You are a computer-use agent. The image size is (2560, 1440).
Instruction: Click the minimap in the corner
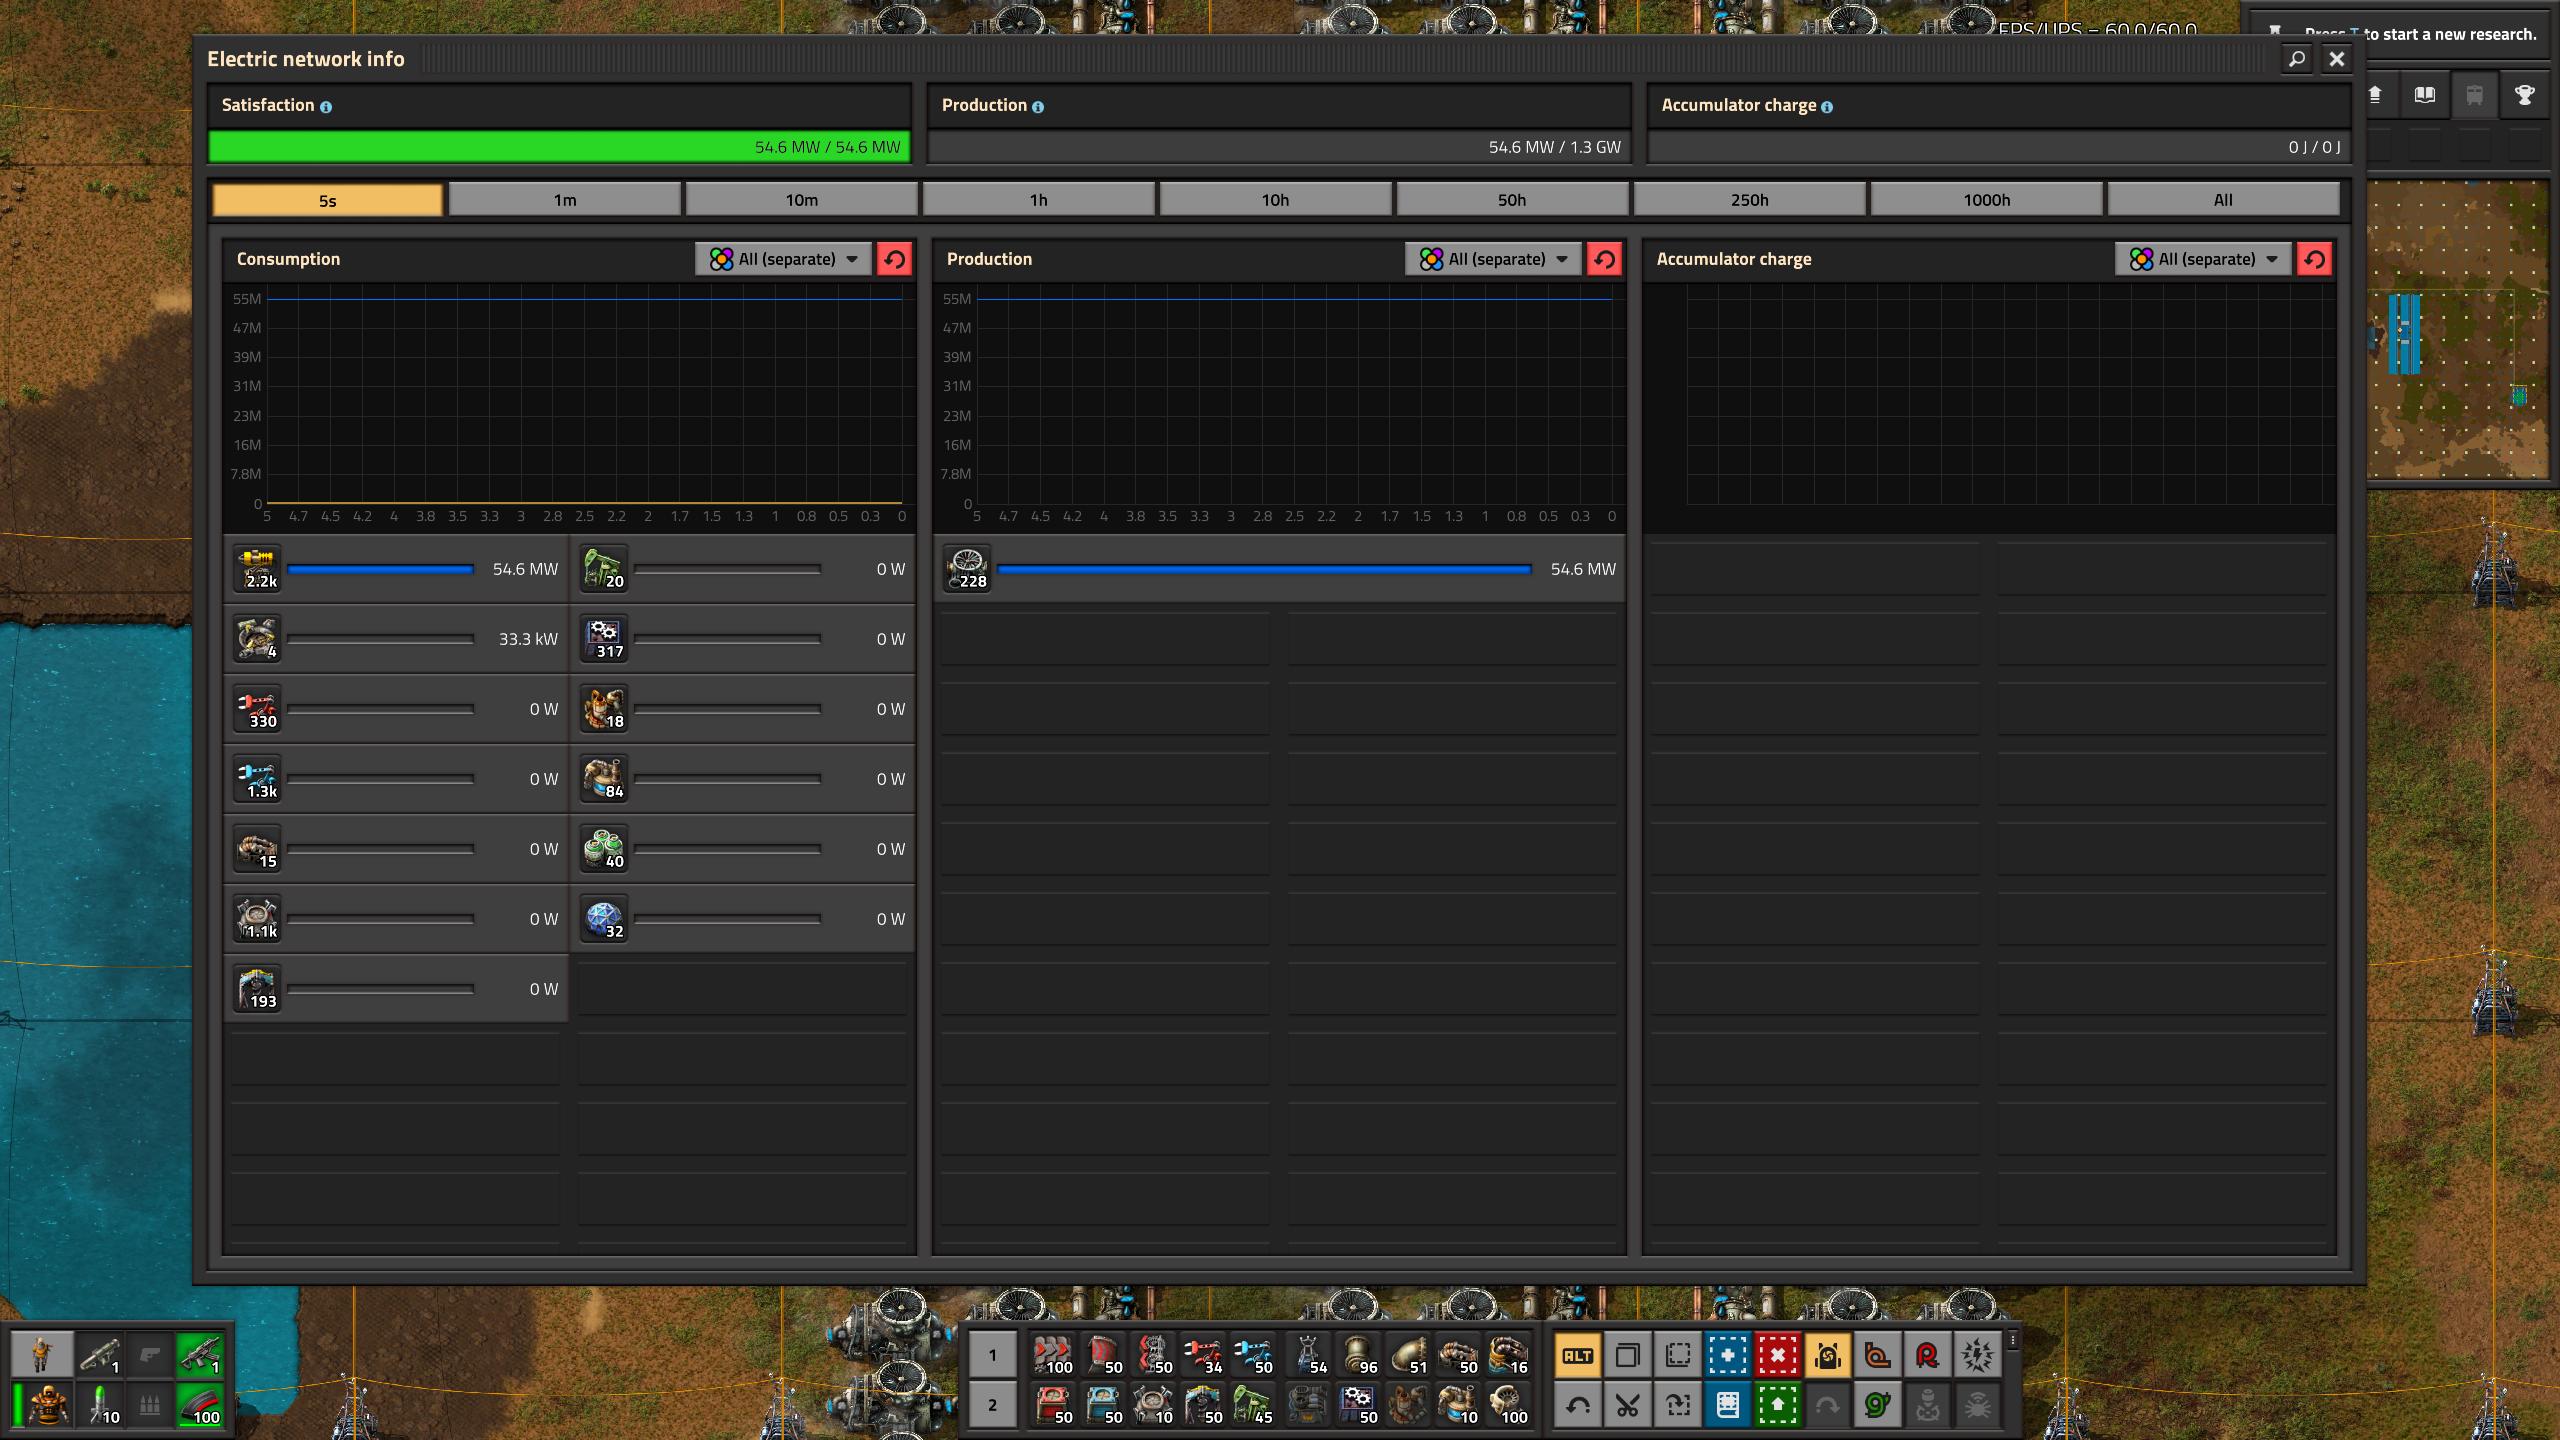coord(2458,330)
